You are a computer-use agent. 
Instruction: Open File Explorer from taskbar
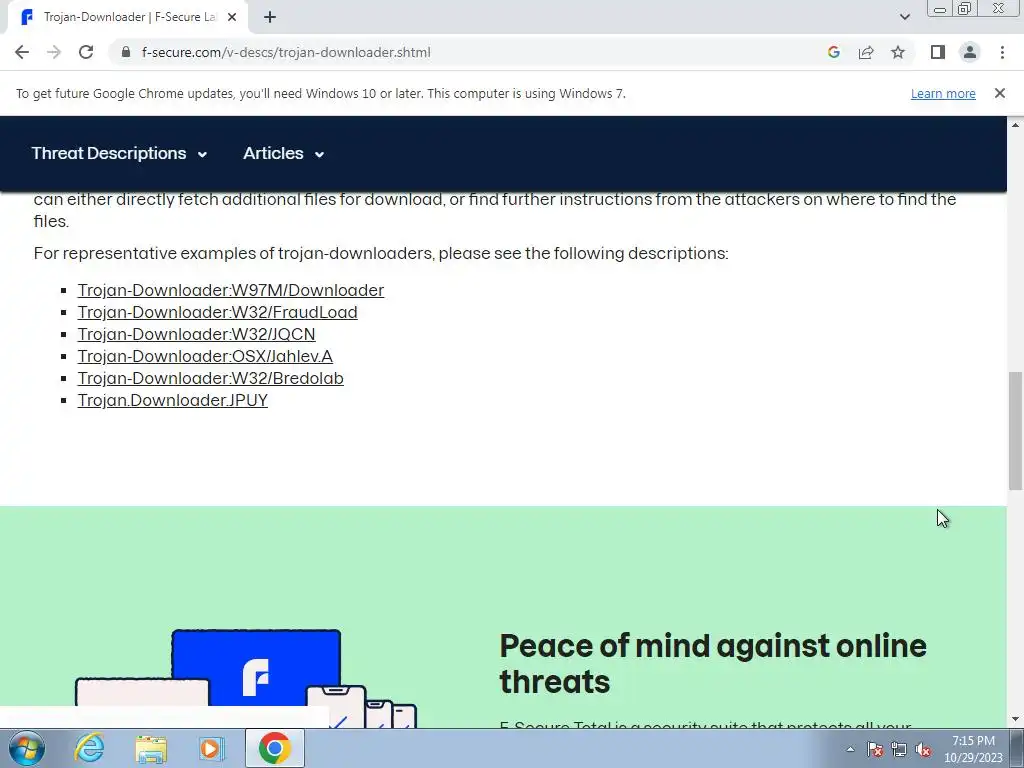coord(151,748)
